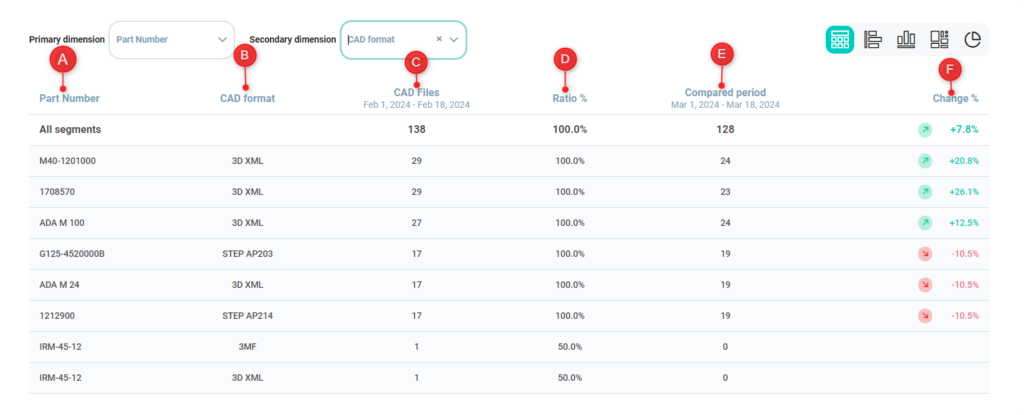The height and width of the screenshot is (415, 1024).
Task: Clear the CAD format secondary dimension
Action: pyautogui.click(x=439, y=40)
